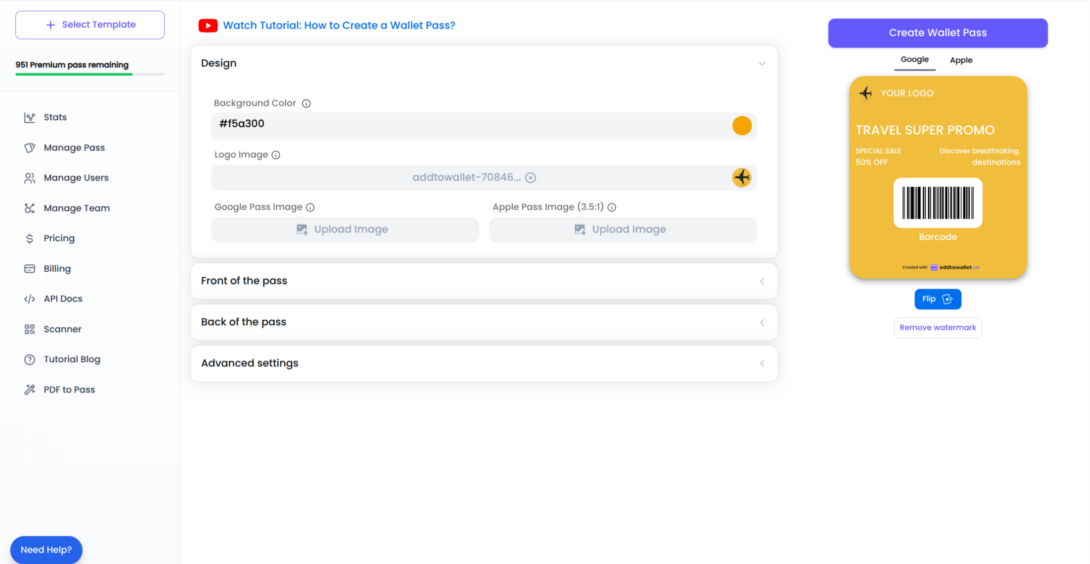Click the Stats chart icon in sidebar
Image resolution: width=1090 pixels, height=564 pixels.
point(29,118)
